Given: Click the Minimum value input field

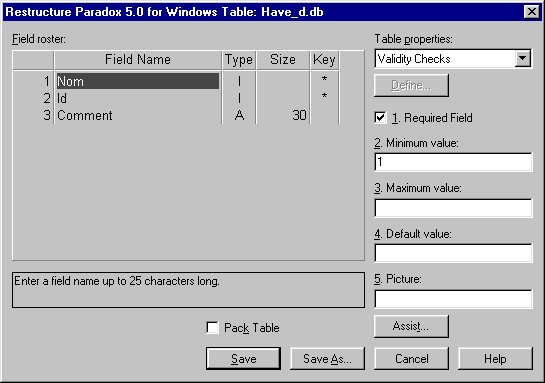Looking at the screenshot, I should pos(453,162).
